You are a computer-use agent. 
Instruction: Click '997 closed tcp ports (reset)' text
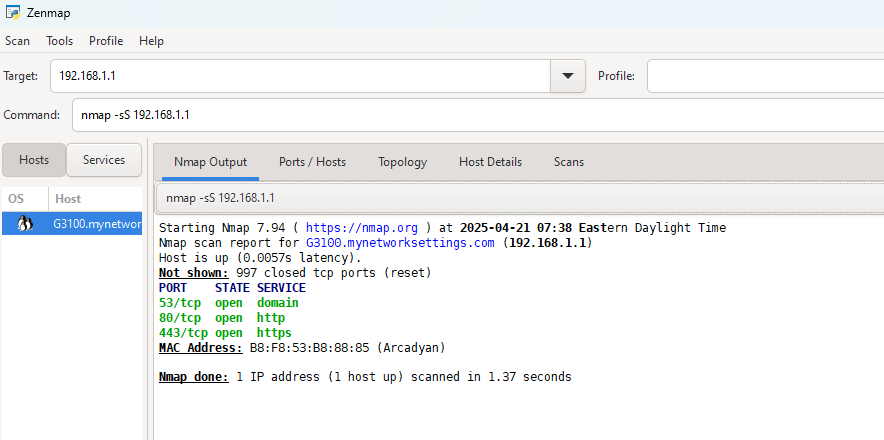point(334,273)
